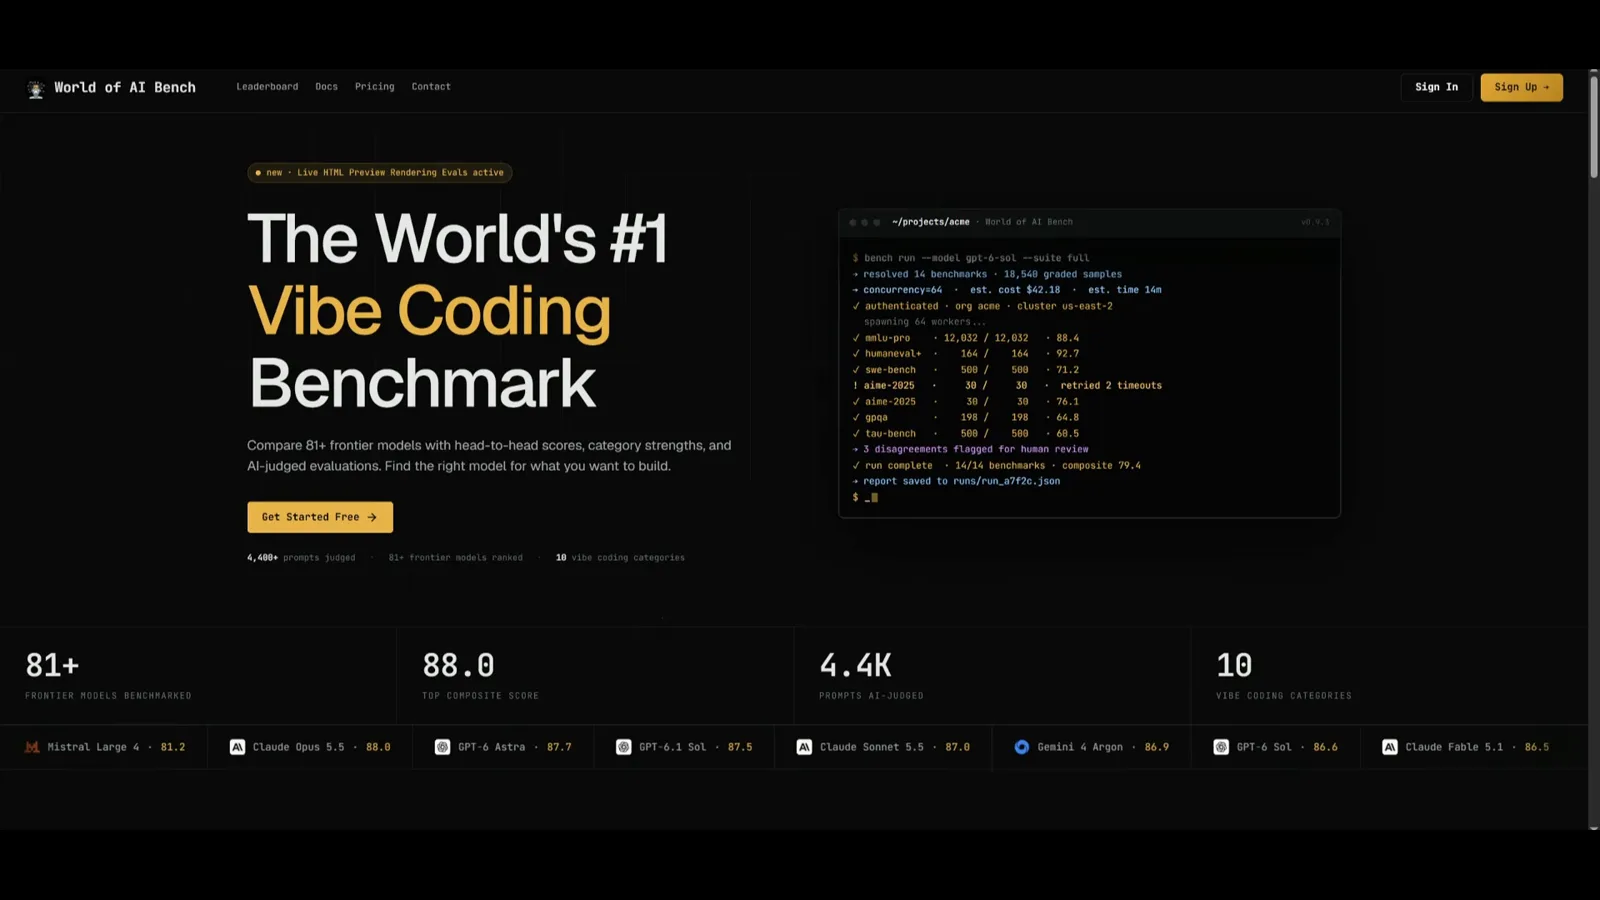1600x900 pixels.
Task: Click the GPT-6.1 Sol logo icon
Action: [x=623, y=747]
